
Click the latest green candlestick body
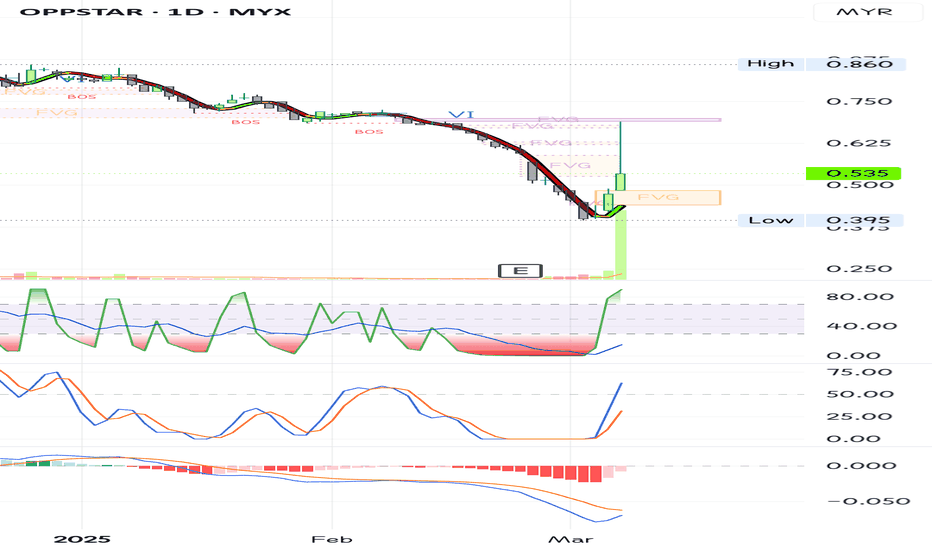pyautogui.click(x=621, y=182)
